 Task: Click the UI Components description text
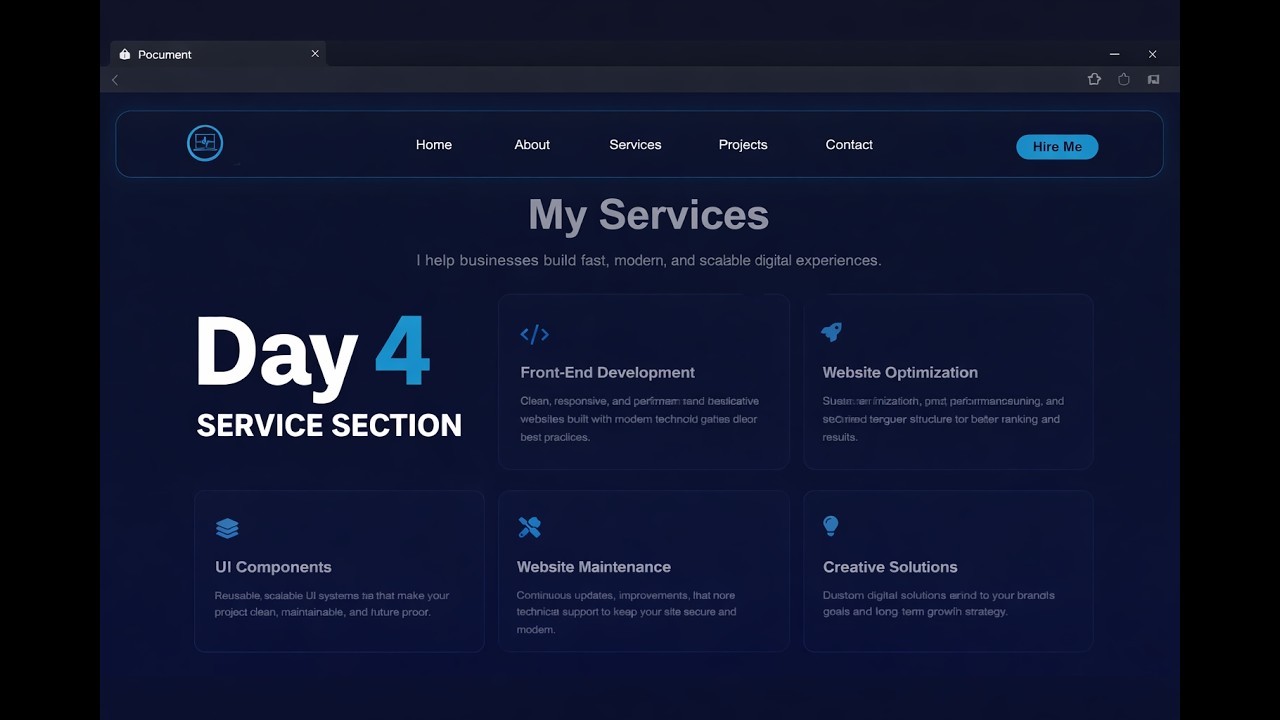tap(332, 604)
